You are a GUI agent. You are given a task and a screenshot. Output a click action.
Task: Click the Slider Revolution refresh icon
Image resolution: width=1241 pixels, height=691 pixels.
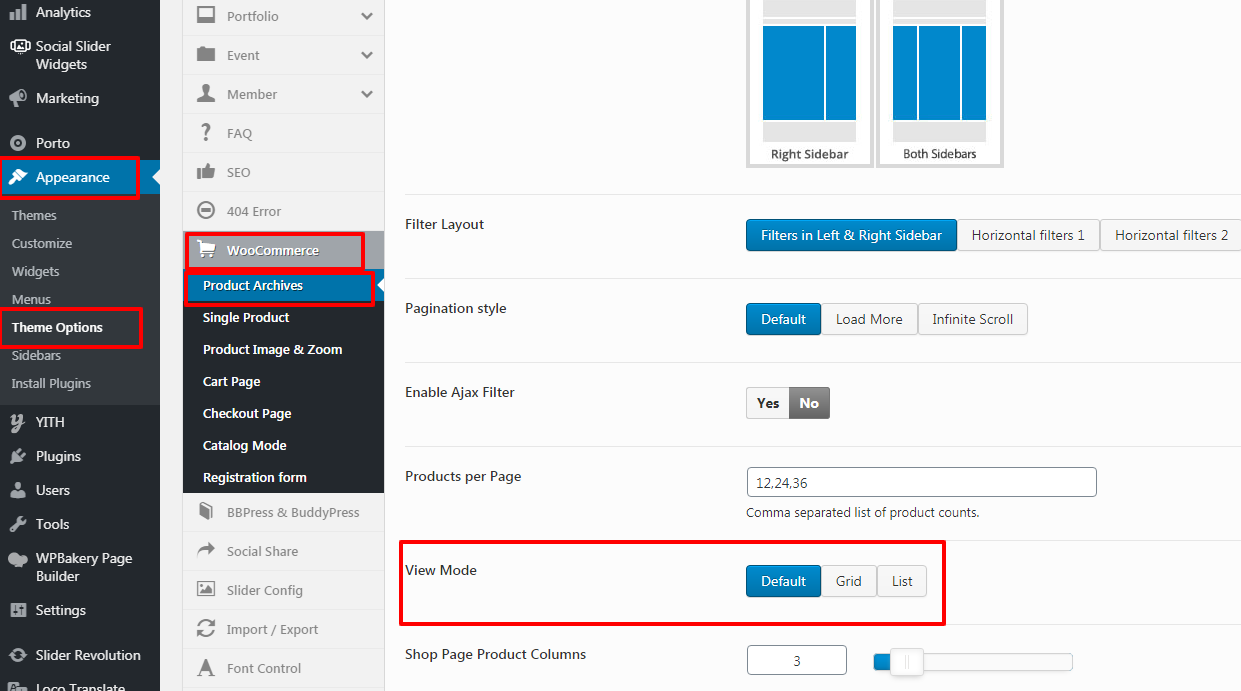18,655
